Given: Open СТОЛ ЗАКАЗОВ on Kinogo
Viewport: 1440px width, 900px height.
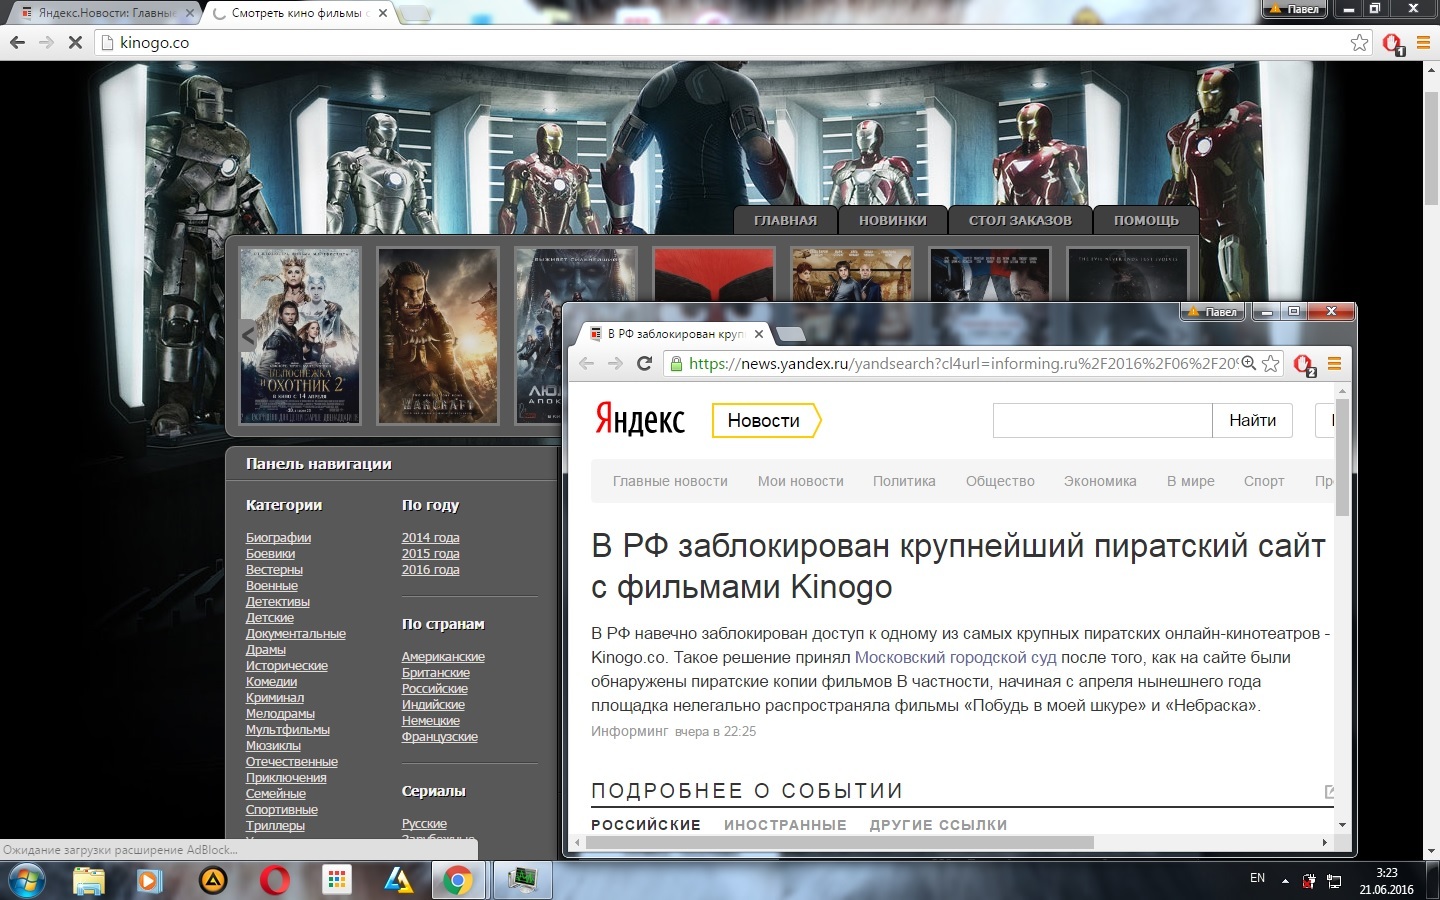Looking at the screenshot, I should 1019,221.
